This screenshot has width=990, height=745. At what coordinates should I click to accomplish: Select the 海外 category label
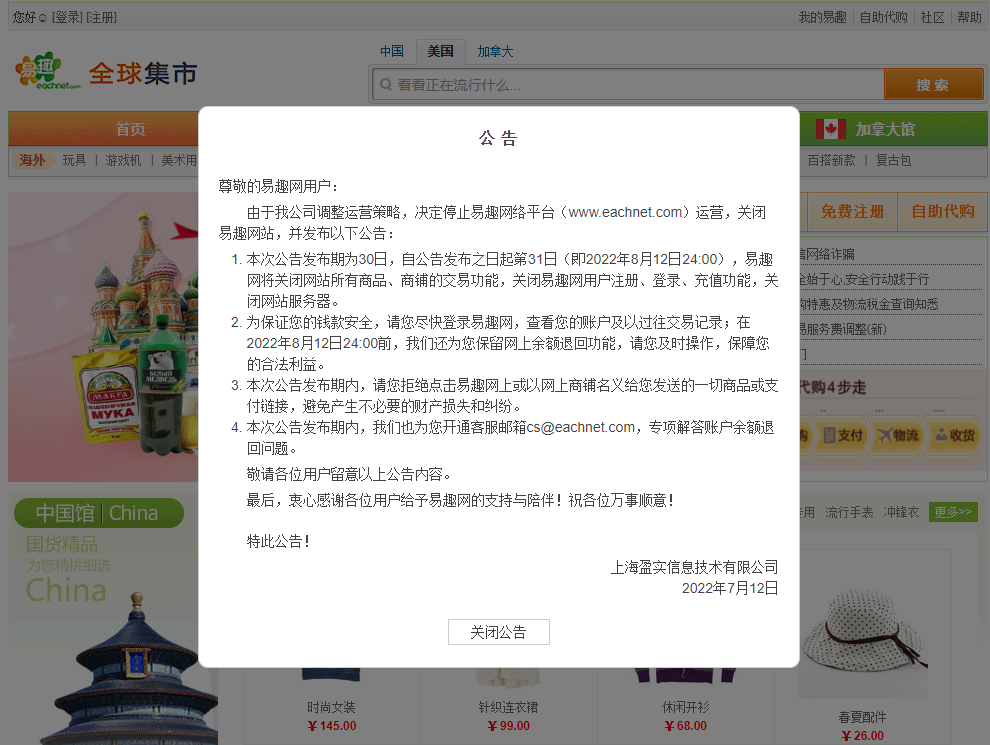coord(32,160)
